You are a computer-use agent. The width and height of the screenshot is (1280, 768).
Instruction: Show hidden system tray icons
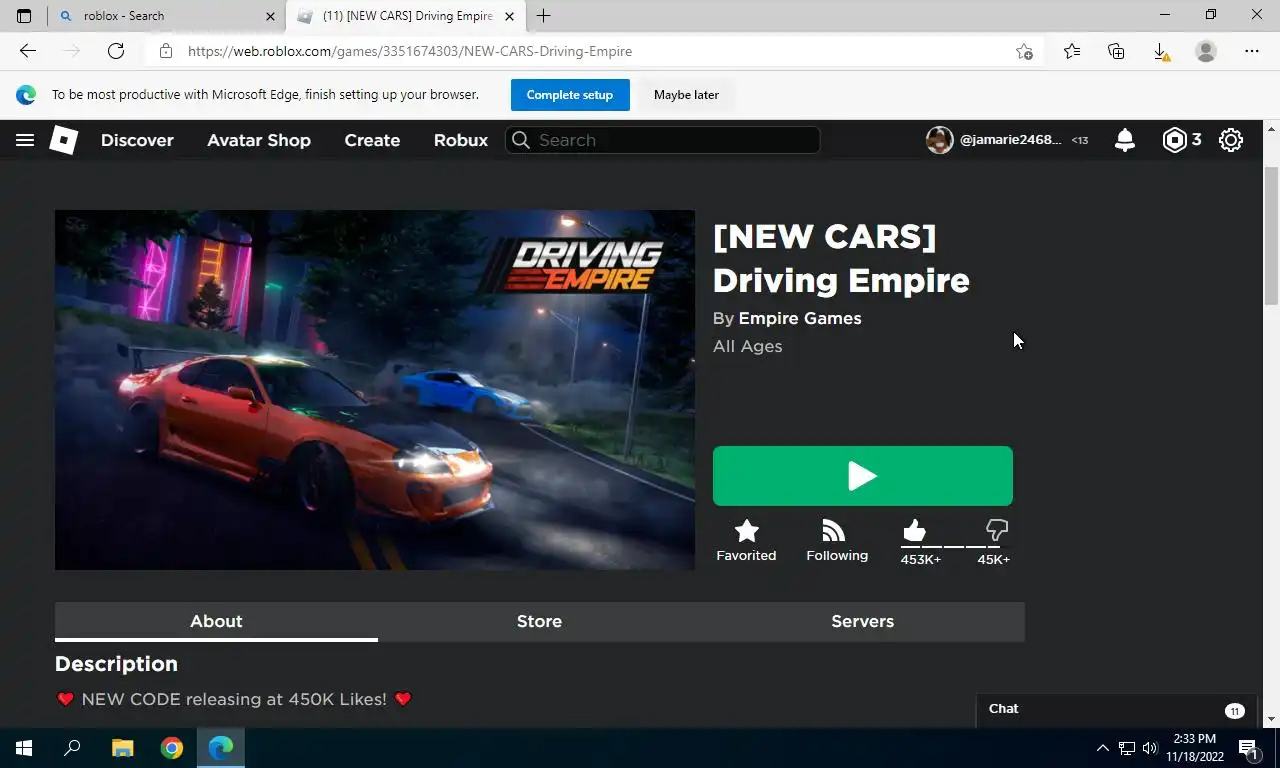tap(1103, 748)
